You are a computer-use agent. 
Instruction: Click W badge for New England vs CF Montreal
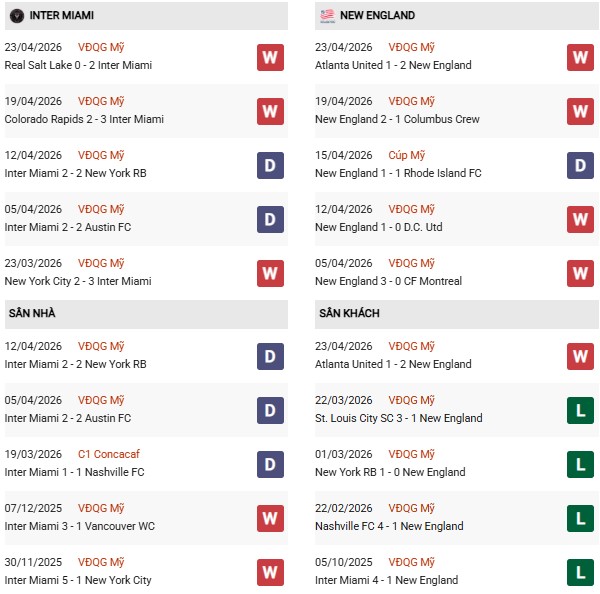(580, 273)
